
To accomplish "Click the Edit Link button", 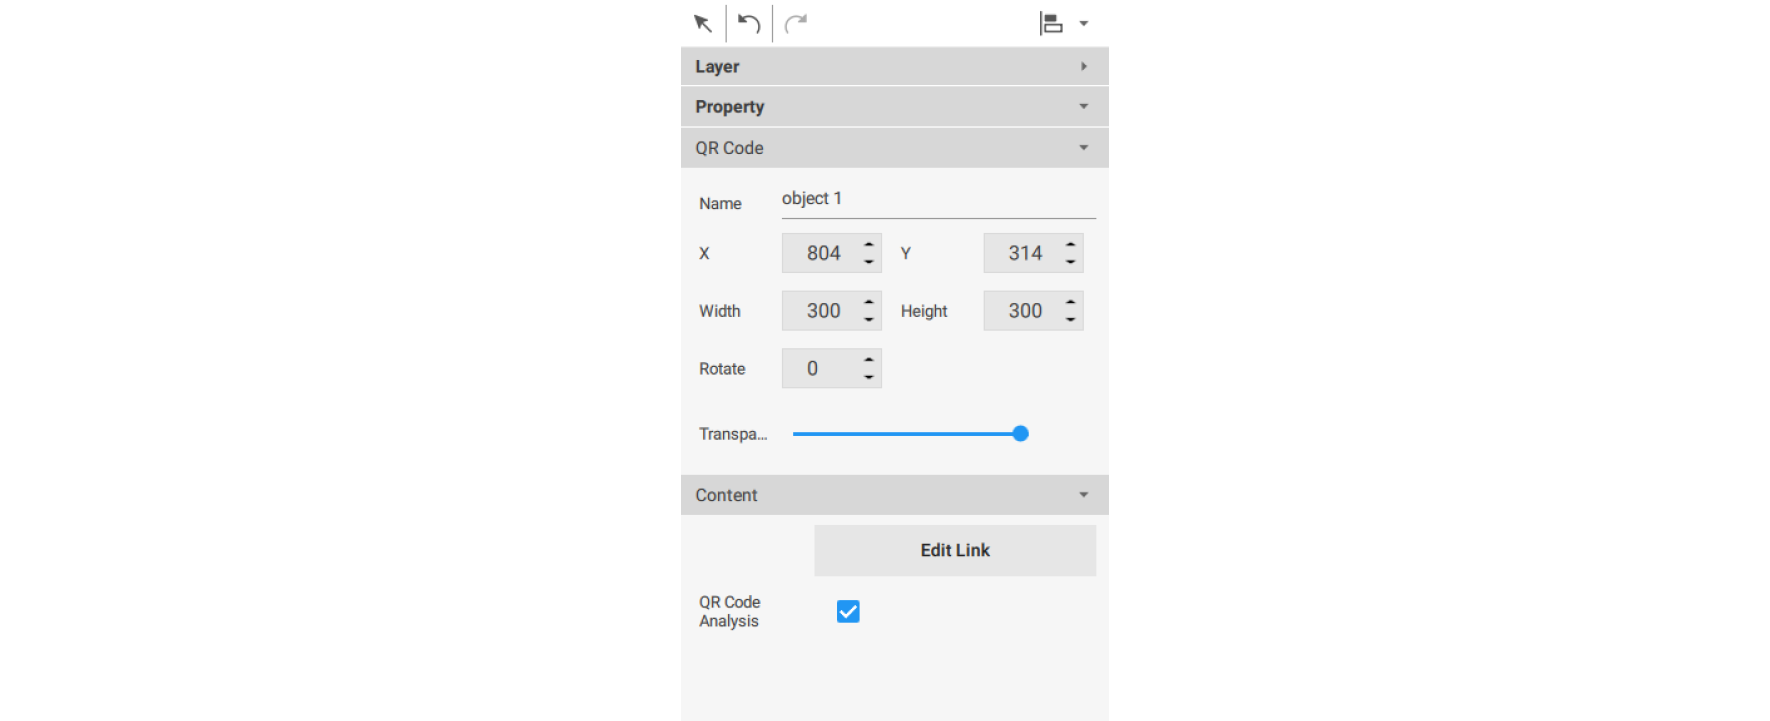I will click(955, 550).
